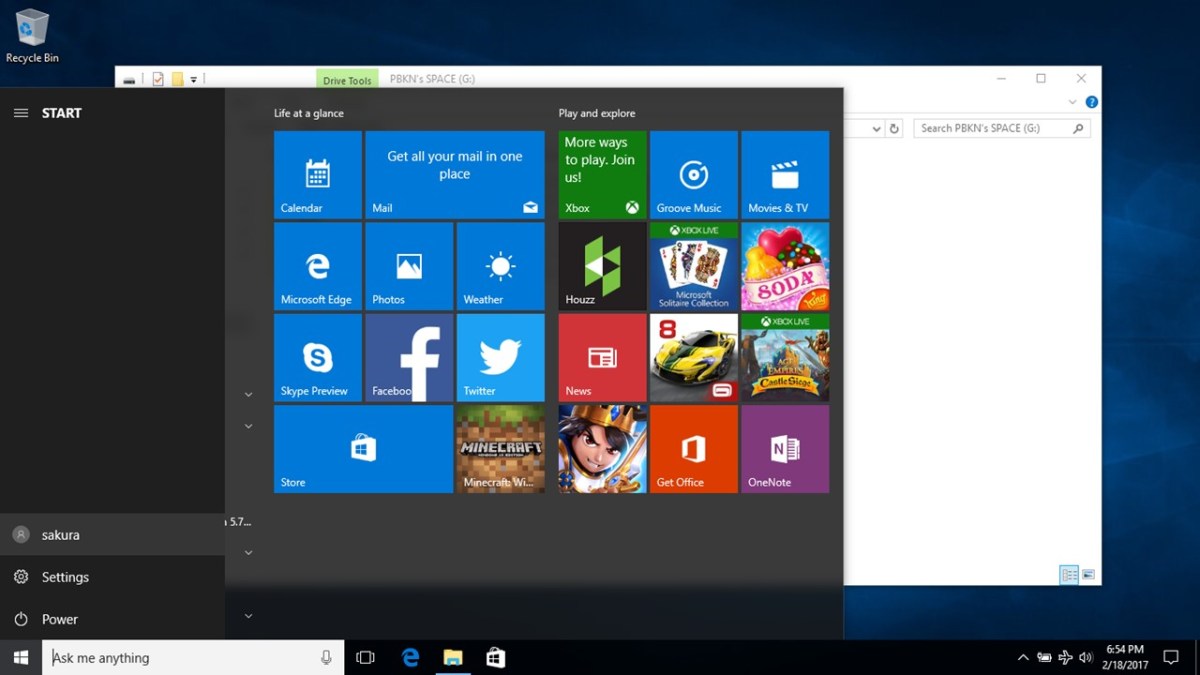Open the Twitter tile
This screenshot has width=1200, height=675.
click(500, 358)
